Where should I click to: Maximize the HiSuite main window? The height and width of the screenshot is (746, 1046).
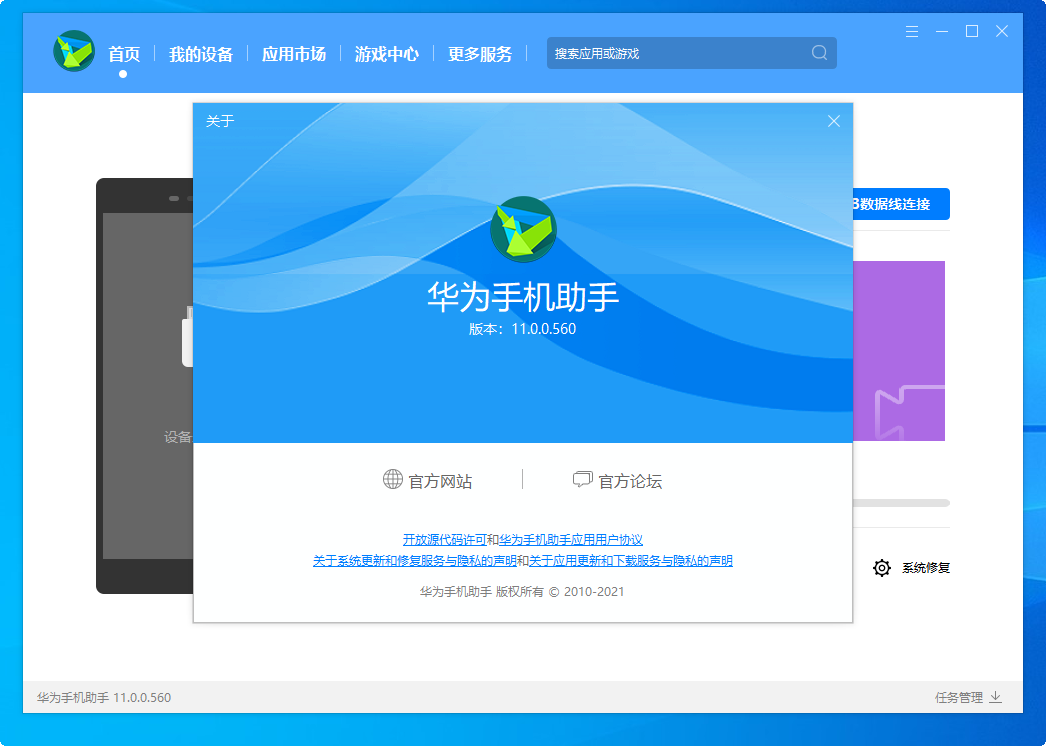(972, 31)
